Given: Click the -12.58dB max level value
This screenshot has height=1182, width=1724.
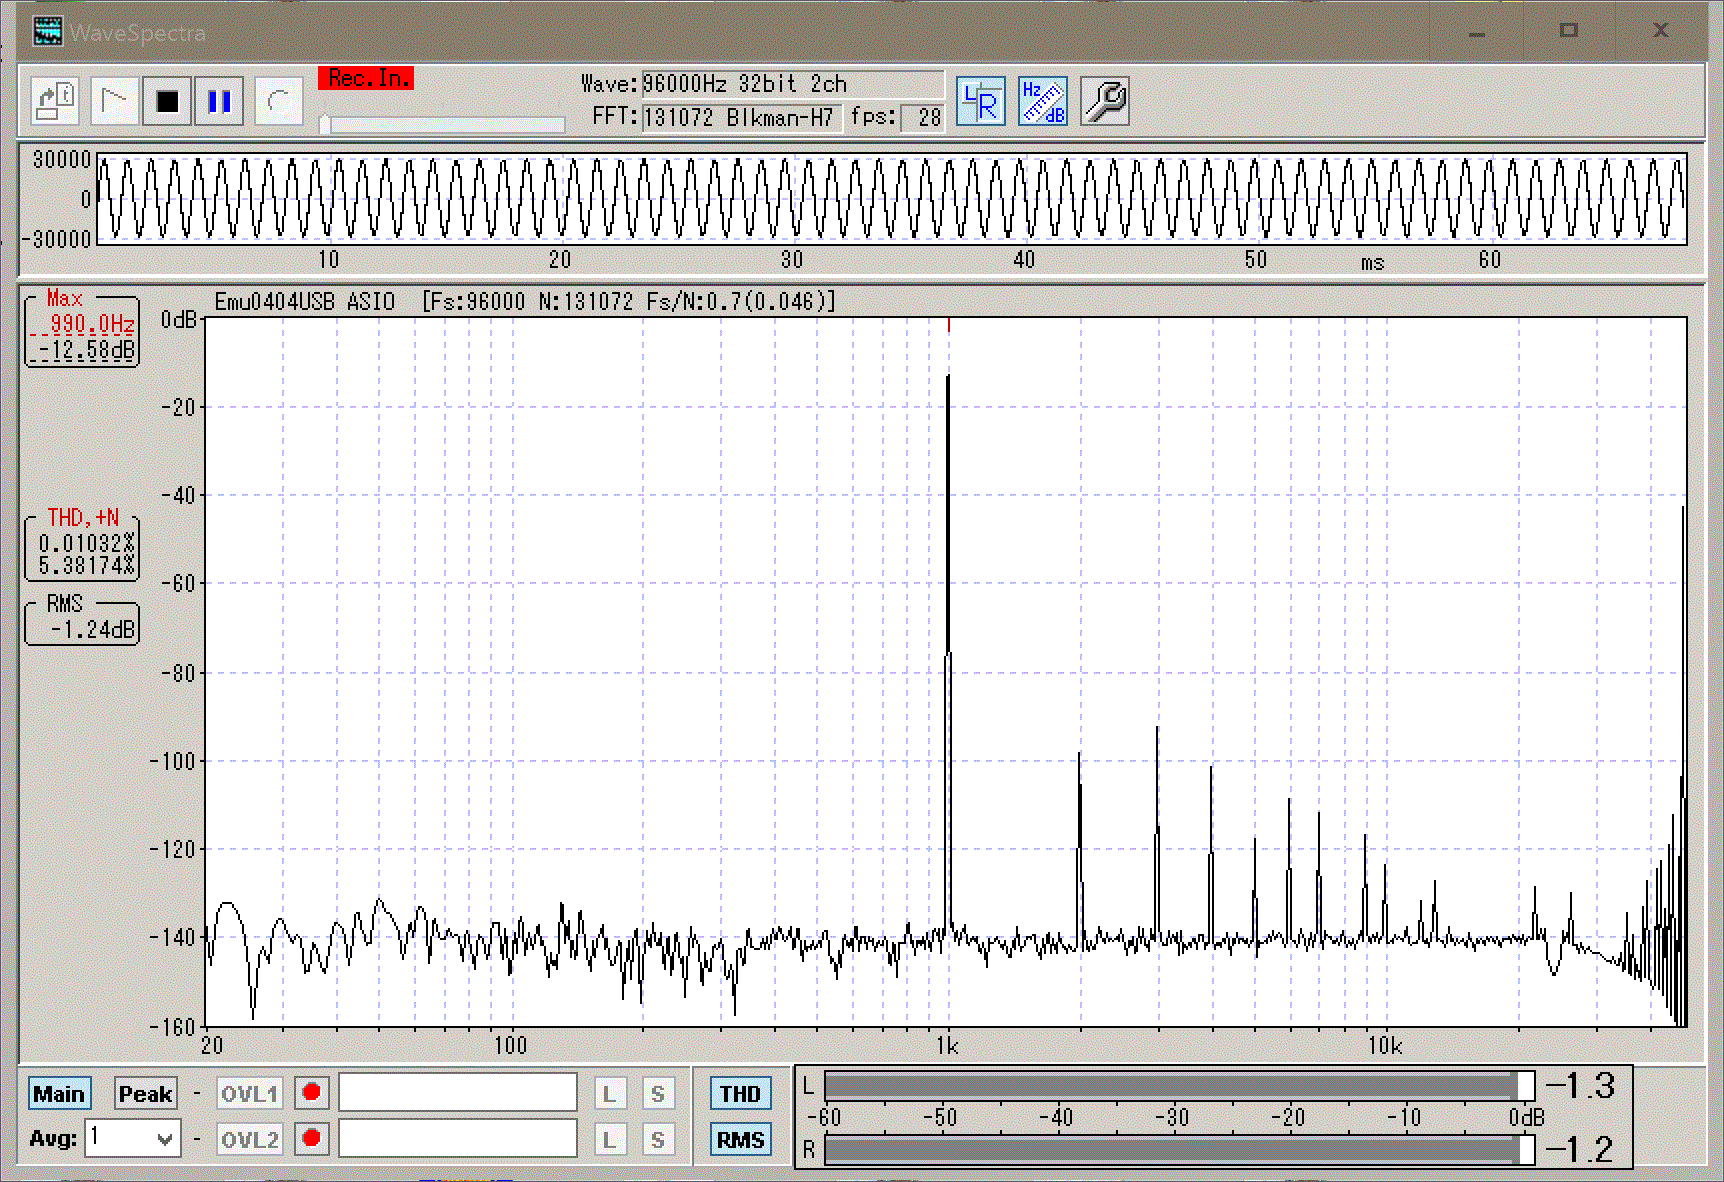Looking at the screenshot, I should coord(87,350).
